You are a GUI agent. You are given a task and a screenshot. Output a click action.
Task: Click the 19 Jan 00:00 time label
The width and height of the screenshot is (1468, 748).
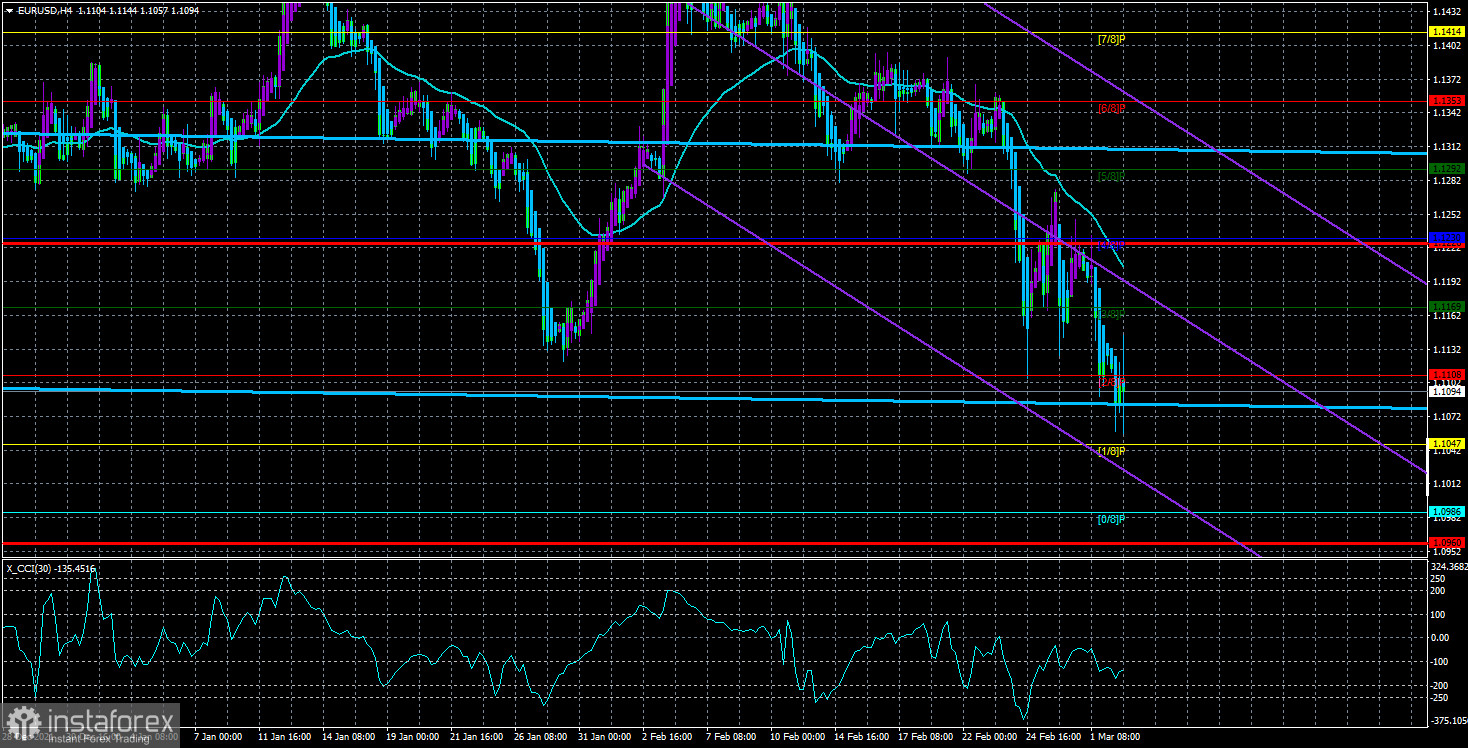click(413, 736)
